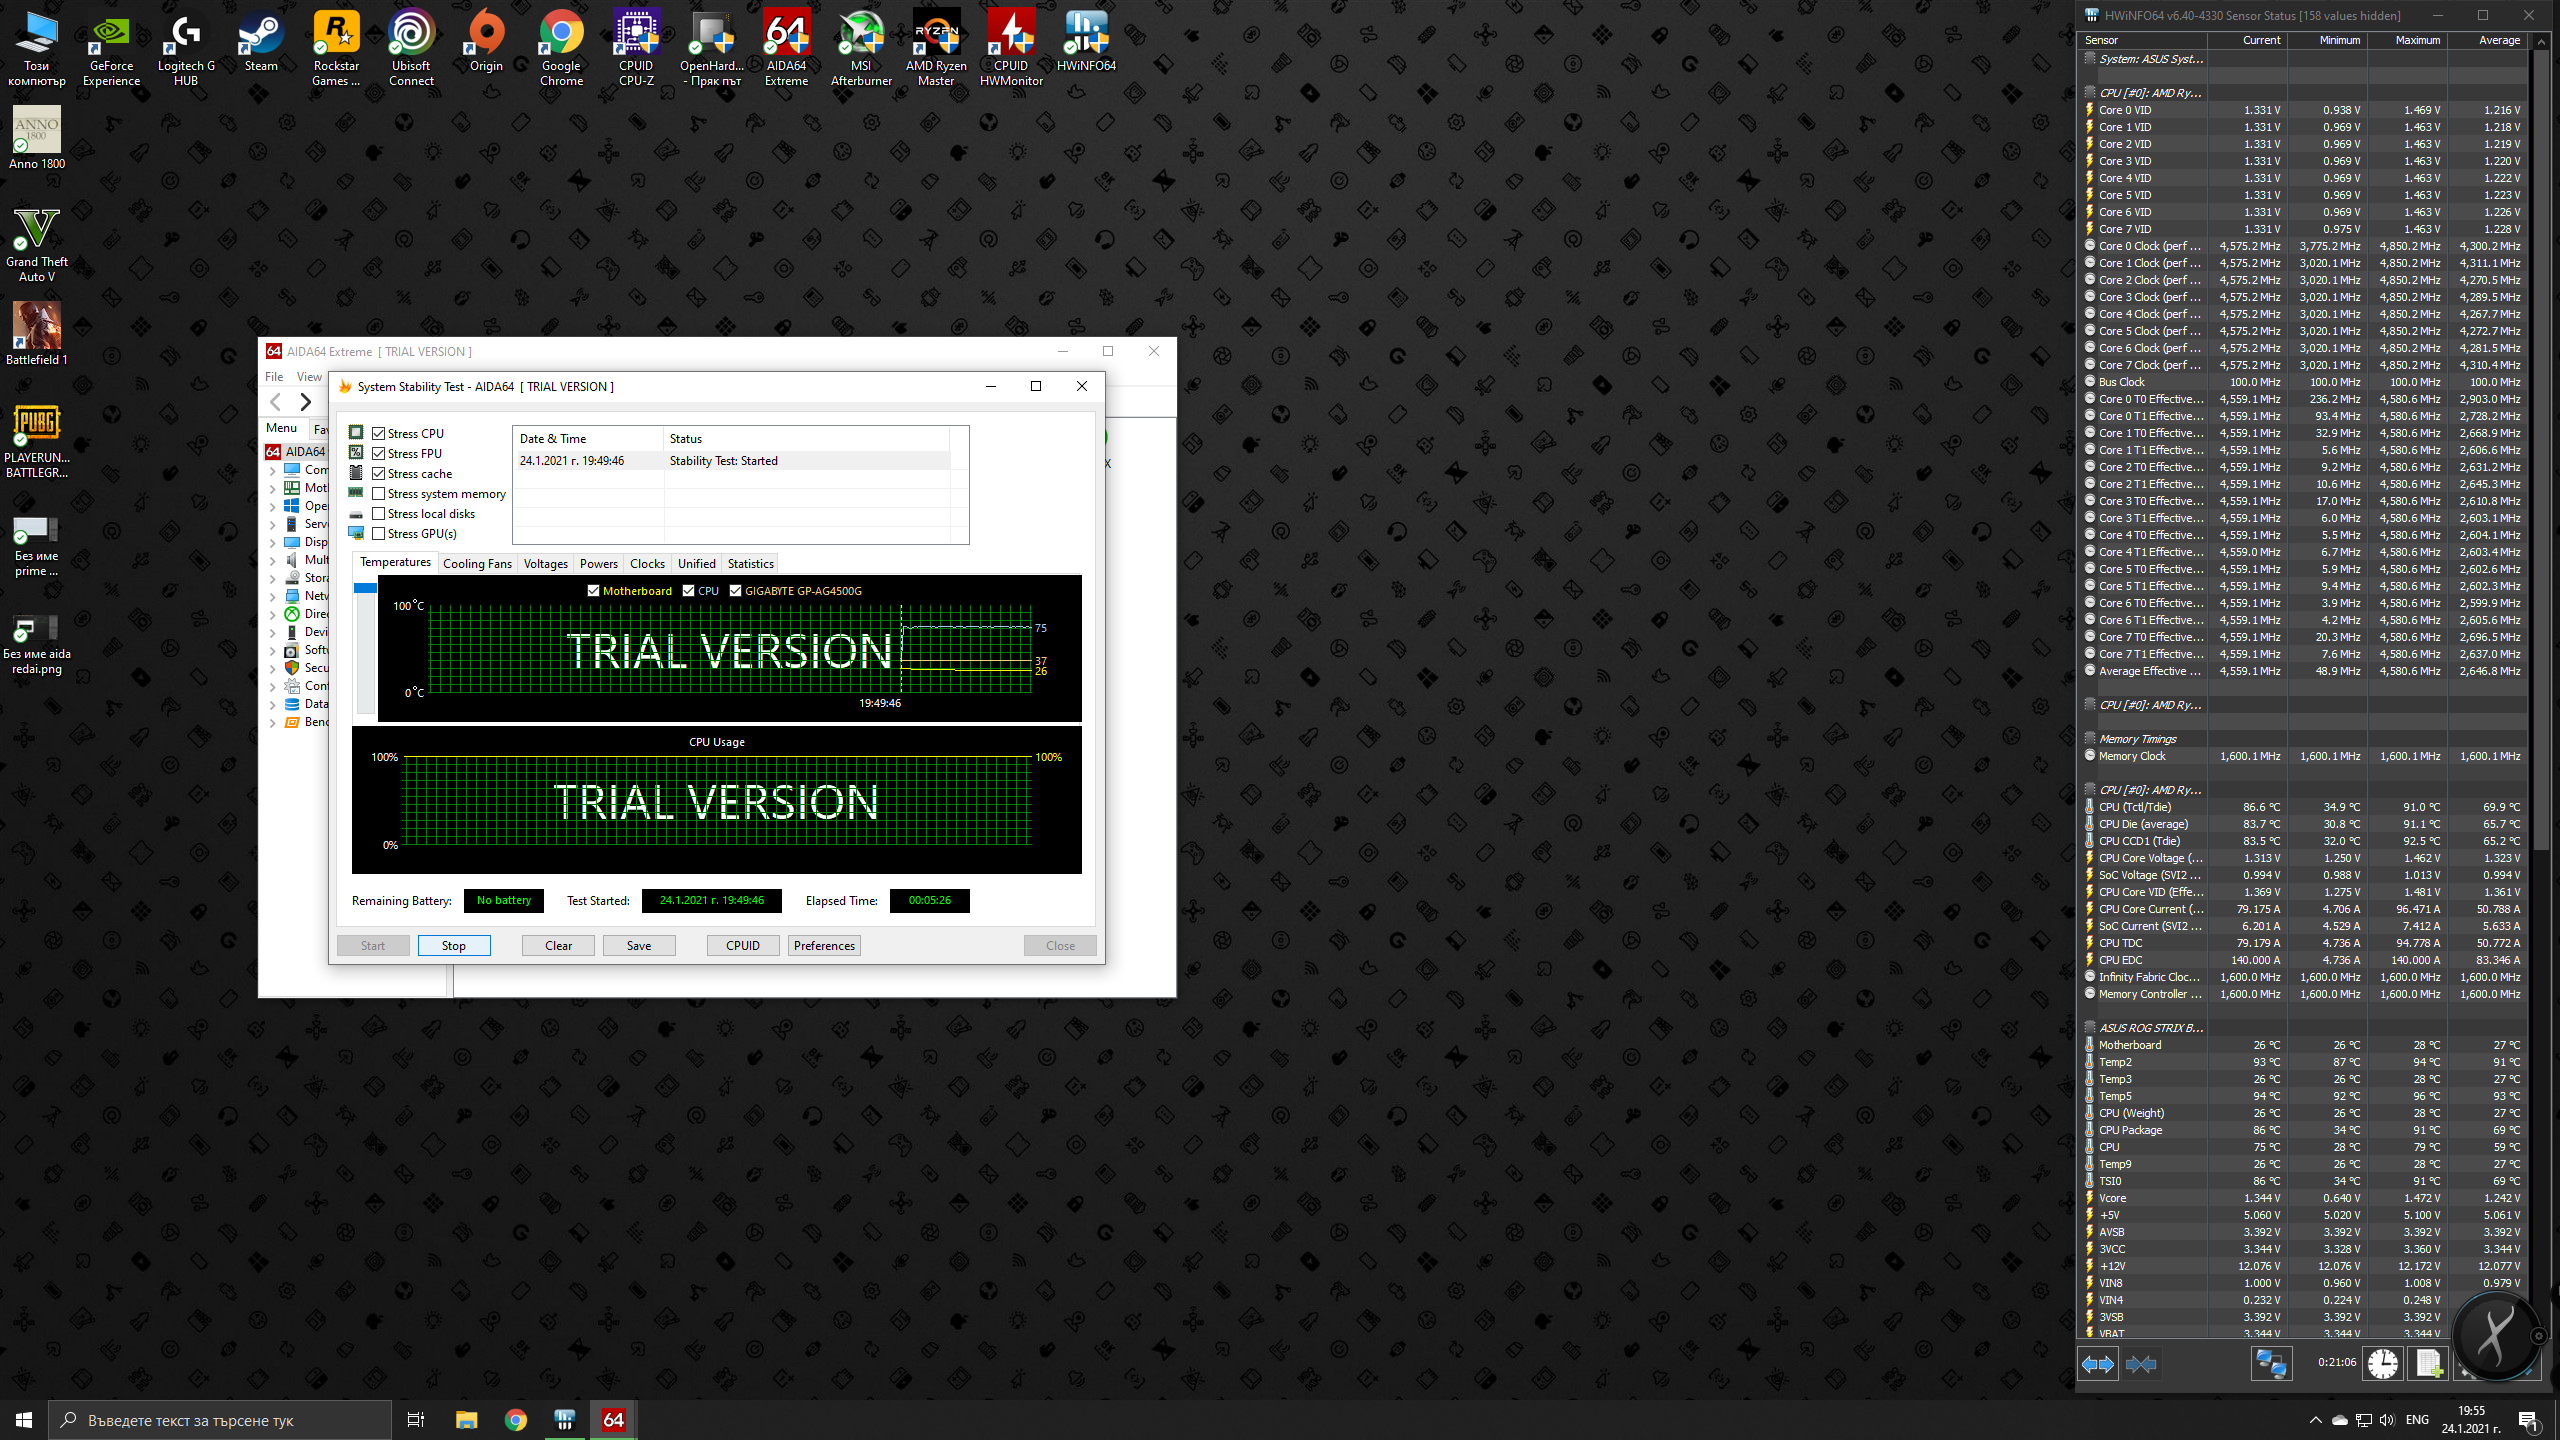Reset HWiNFO sensor clock timer icon
Viewport: 2560px width, 1440px height.
pos(2383,1364)
